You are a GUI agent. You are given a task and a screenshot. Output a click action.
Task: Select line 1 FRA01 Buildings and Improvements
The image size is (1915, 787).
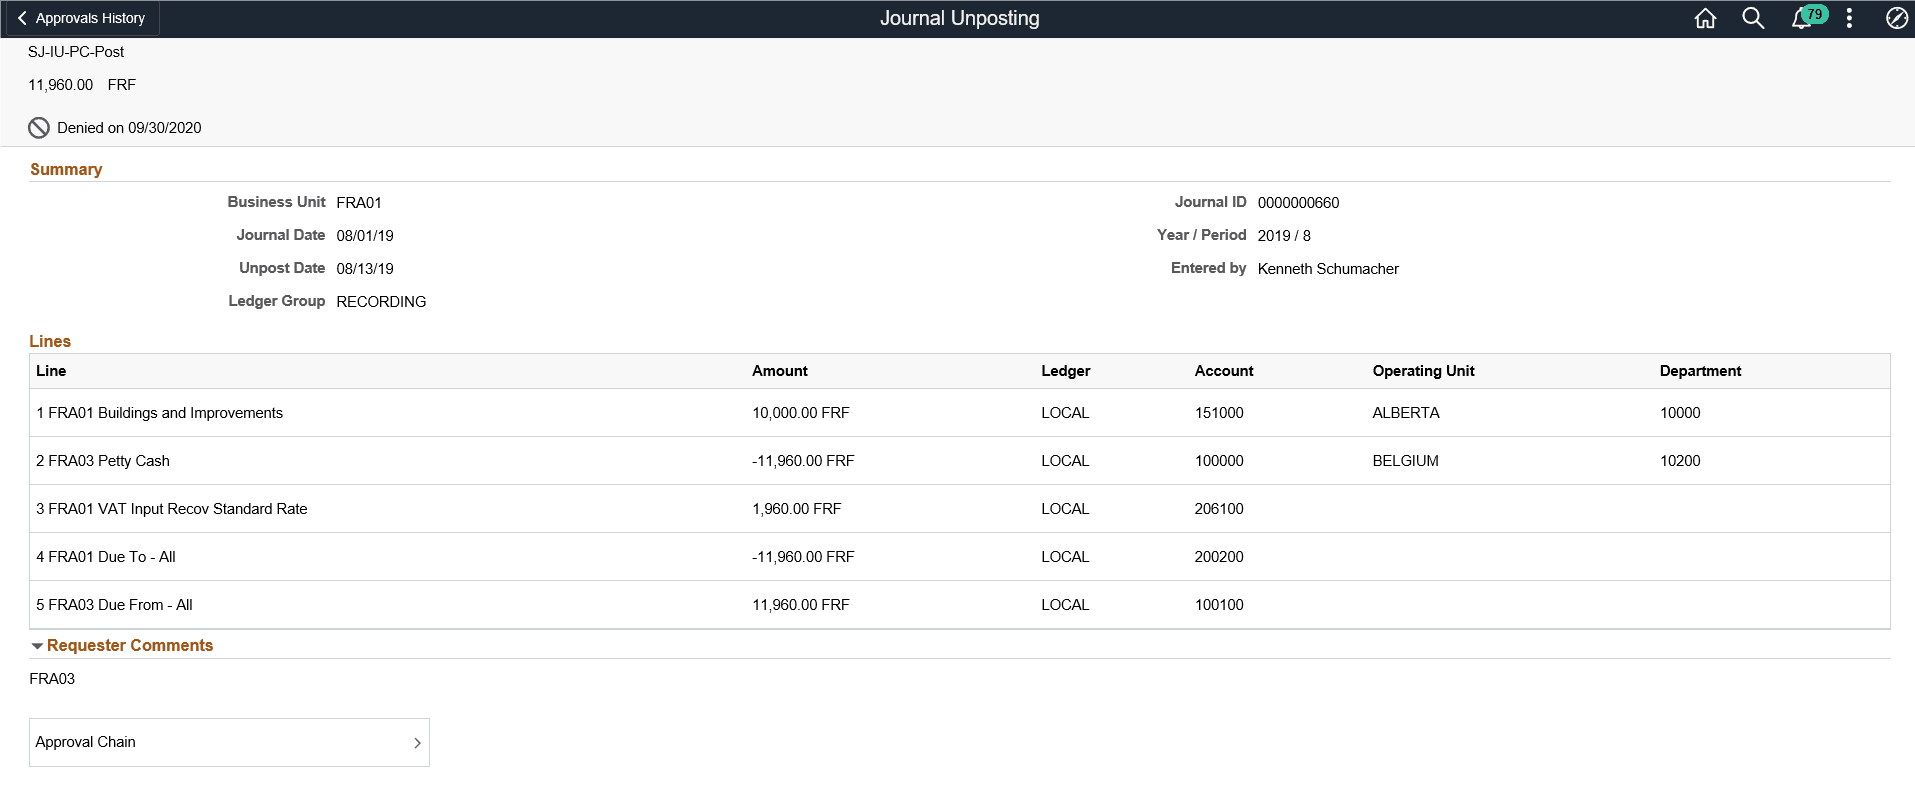[x=959, y=413]
